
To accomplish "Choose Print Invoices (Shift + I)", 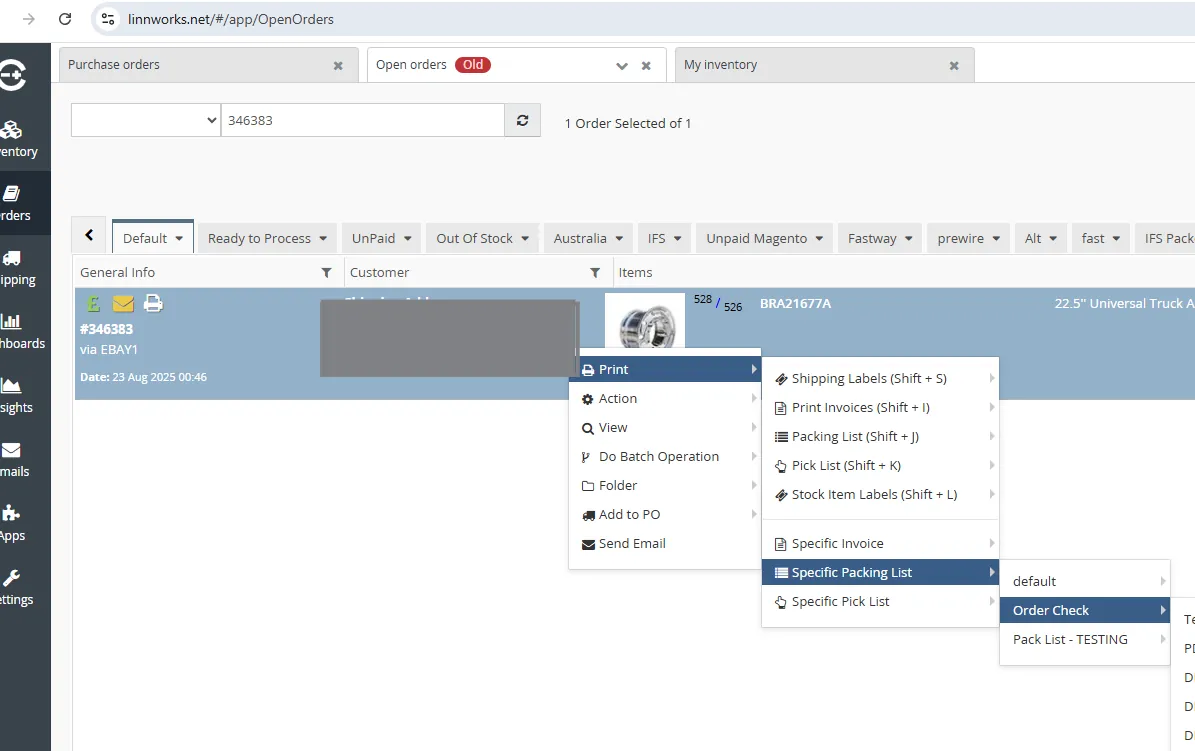I will 880,408.
